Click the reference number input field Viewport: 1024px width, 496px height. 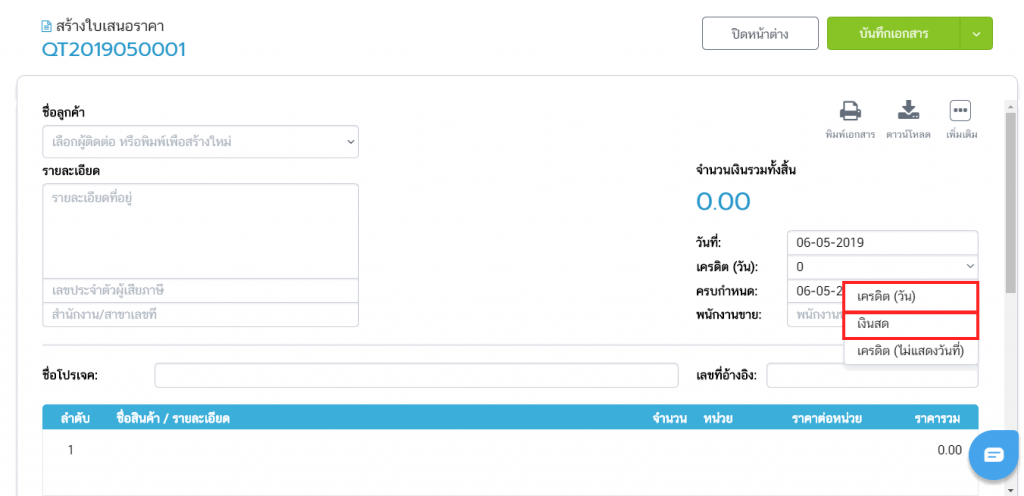(x=872, y=375)
